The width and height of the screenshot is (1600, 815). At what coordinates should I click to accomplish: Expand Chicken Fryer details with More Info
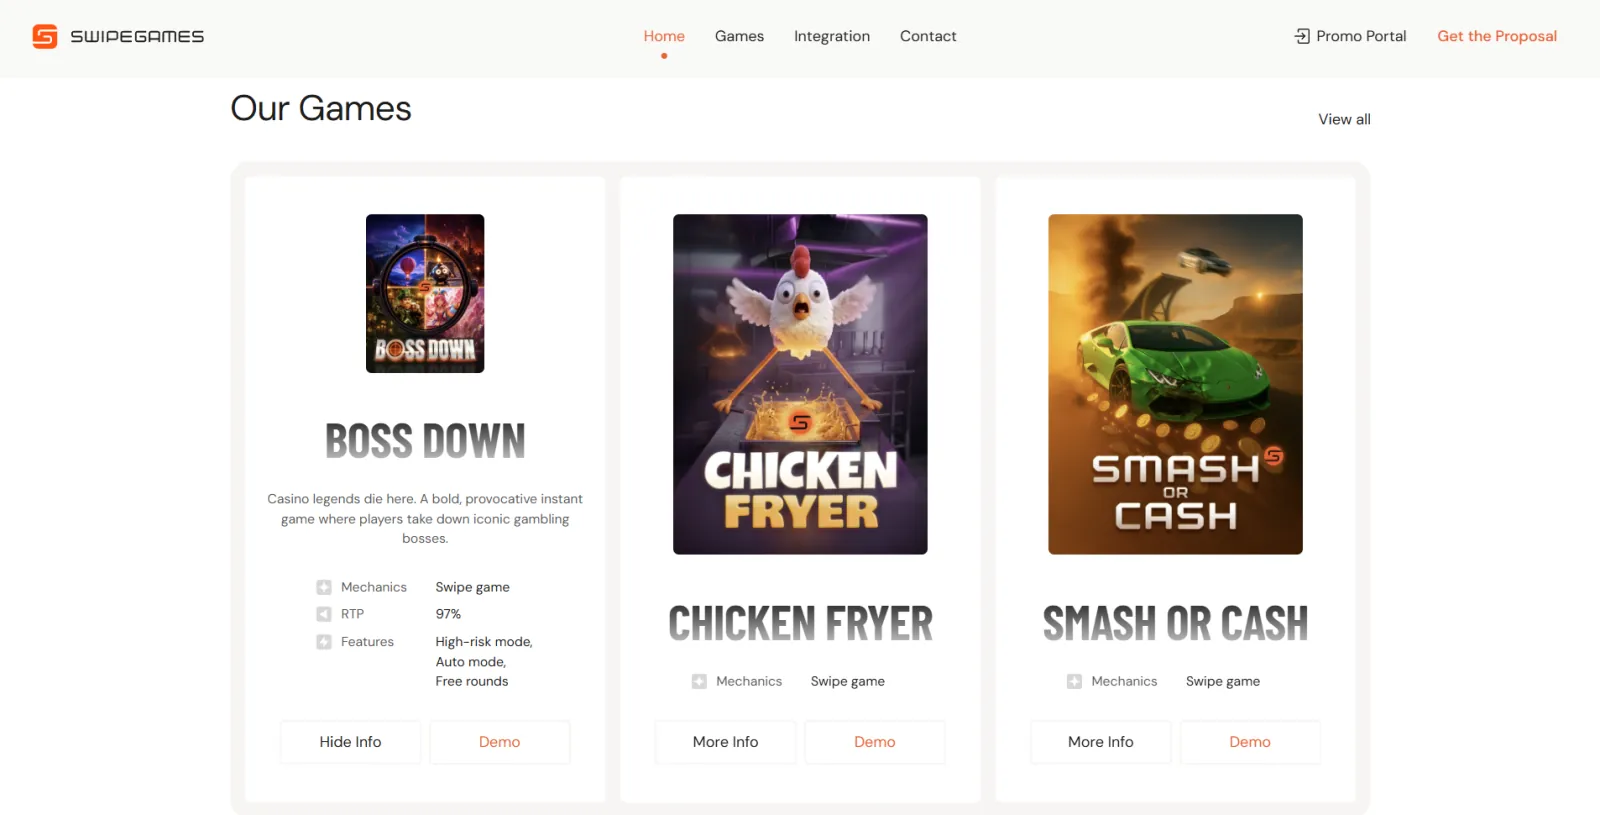point(725,742)
